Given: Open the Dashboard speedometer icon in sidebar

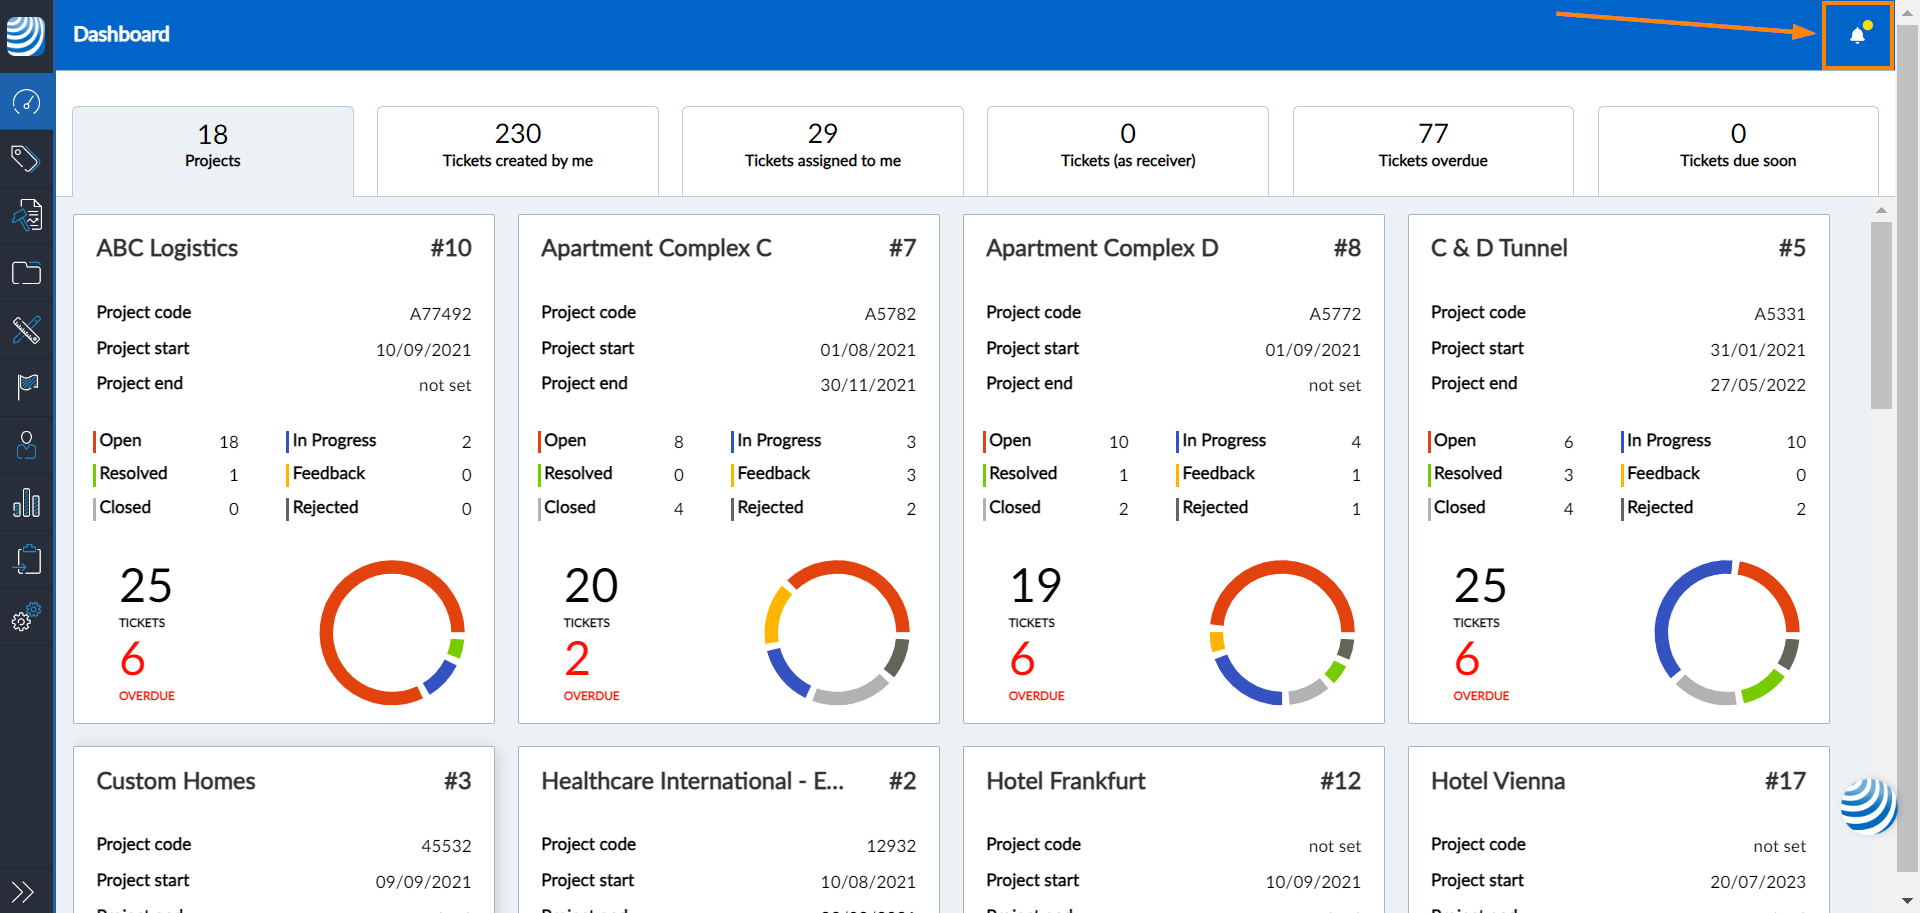Looking at the screenshot, I should click(x=26, y=101).
